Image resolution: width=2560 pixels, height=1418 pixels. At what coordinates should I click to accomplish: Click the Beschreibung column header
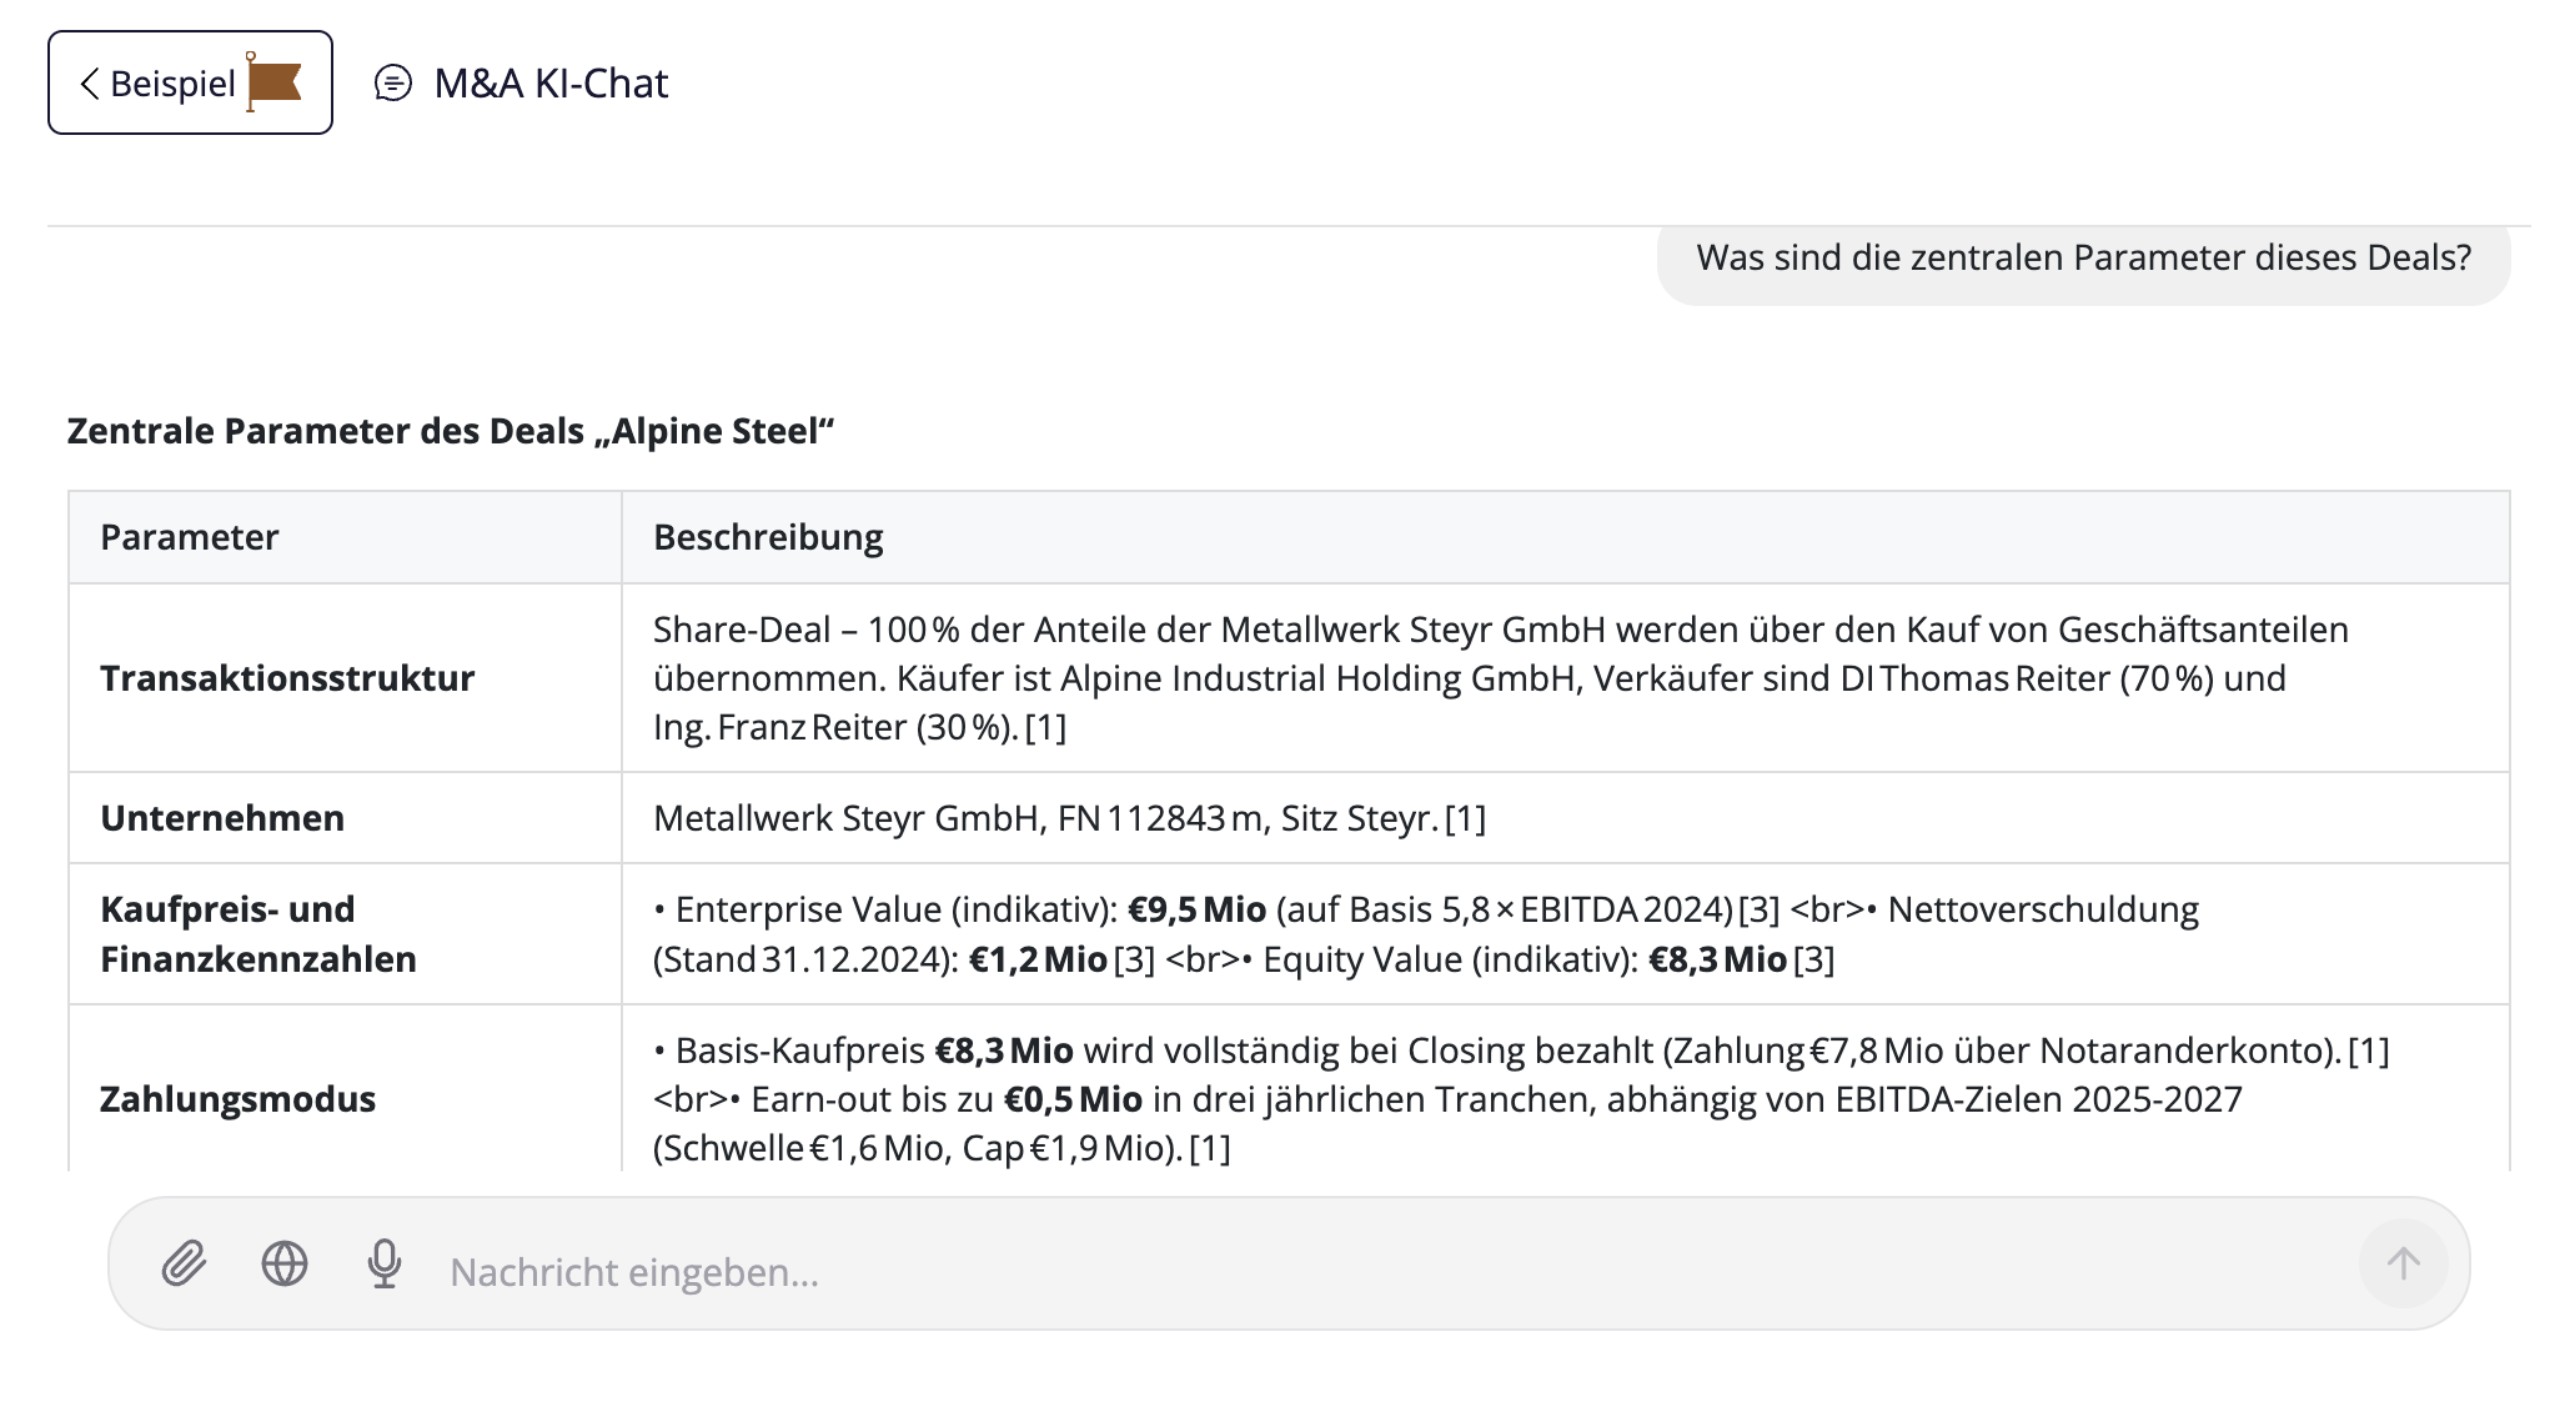pos(768,537)
